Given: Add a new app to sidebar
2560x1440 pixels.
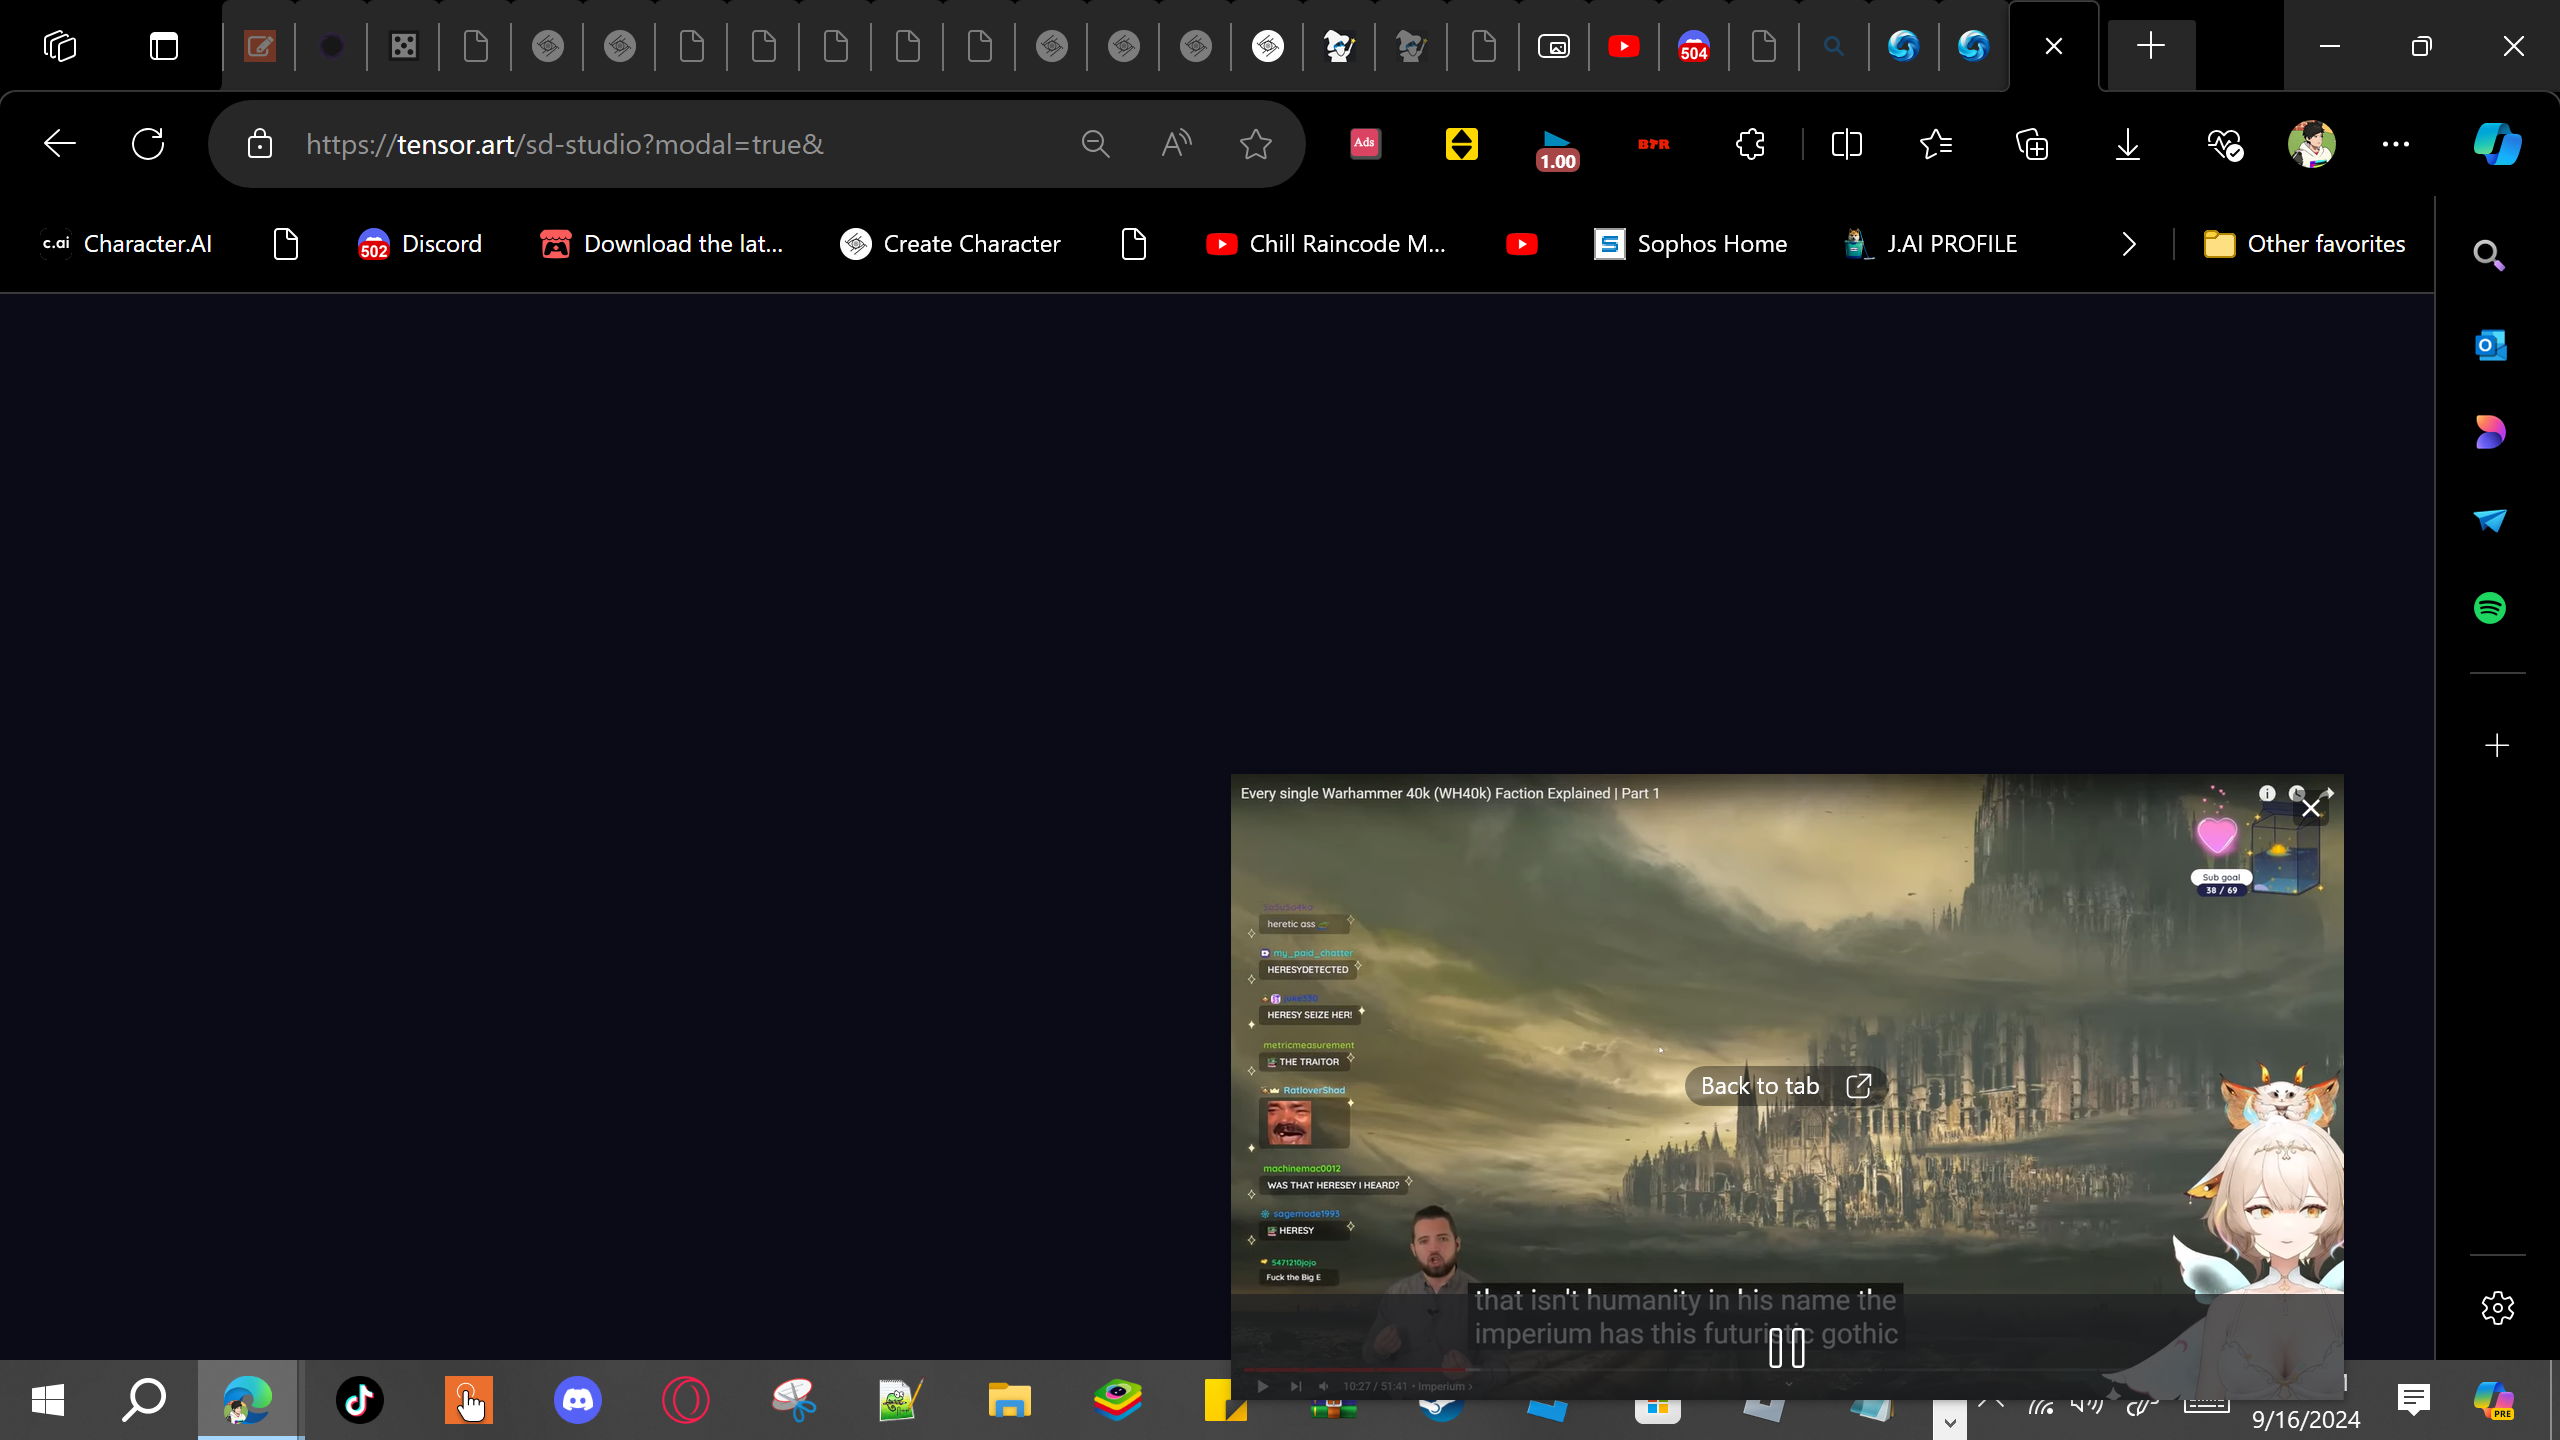Looking at the screenshot, I should coord(2497,746).
